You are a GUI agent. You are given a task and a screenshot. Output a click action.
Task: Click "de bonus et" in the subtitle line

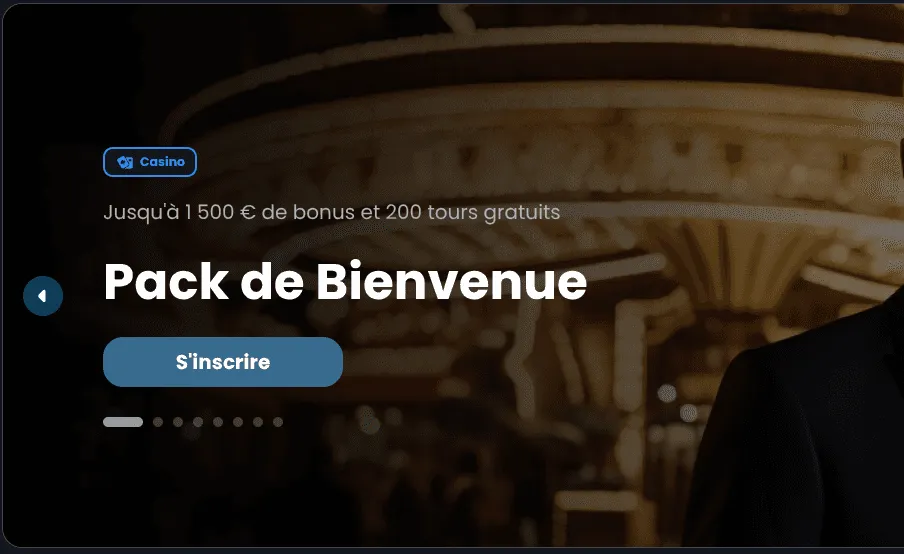click(x=321, y=212)
